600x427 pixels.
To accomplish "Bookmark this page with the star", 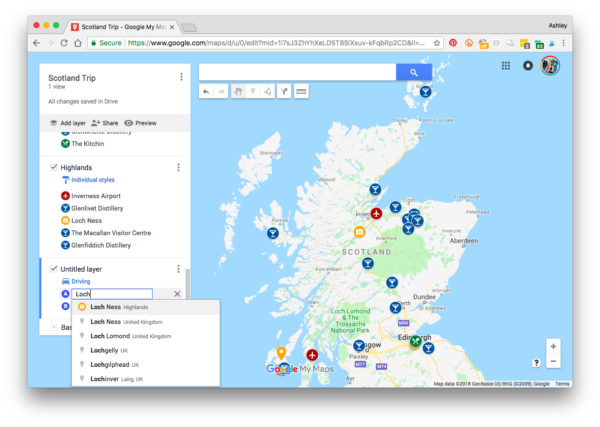I will pos(437,43).
